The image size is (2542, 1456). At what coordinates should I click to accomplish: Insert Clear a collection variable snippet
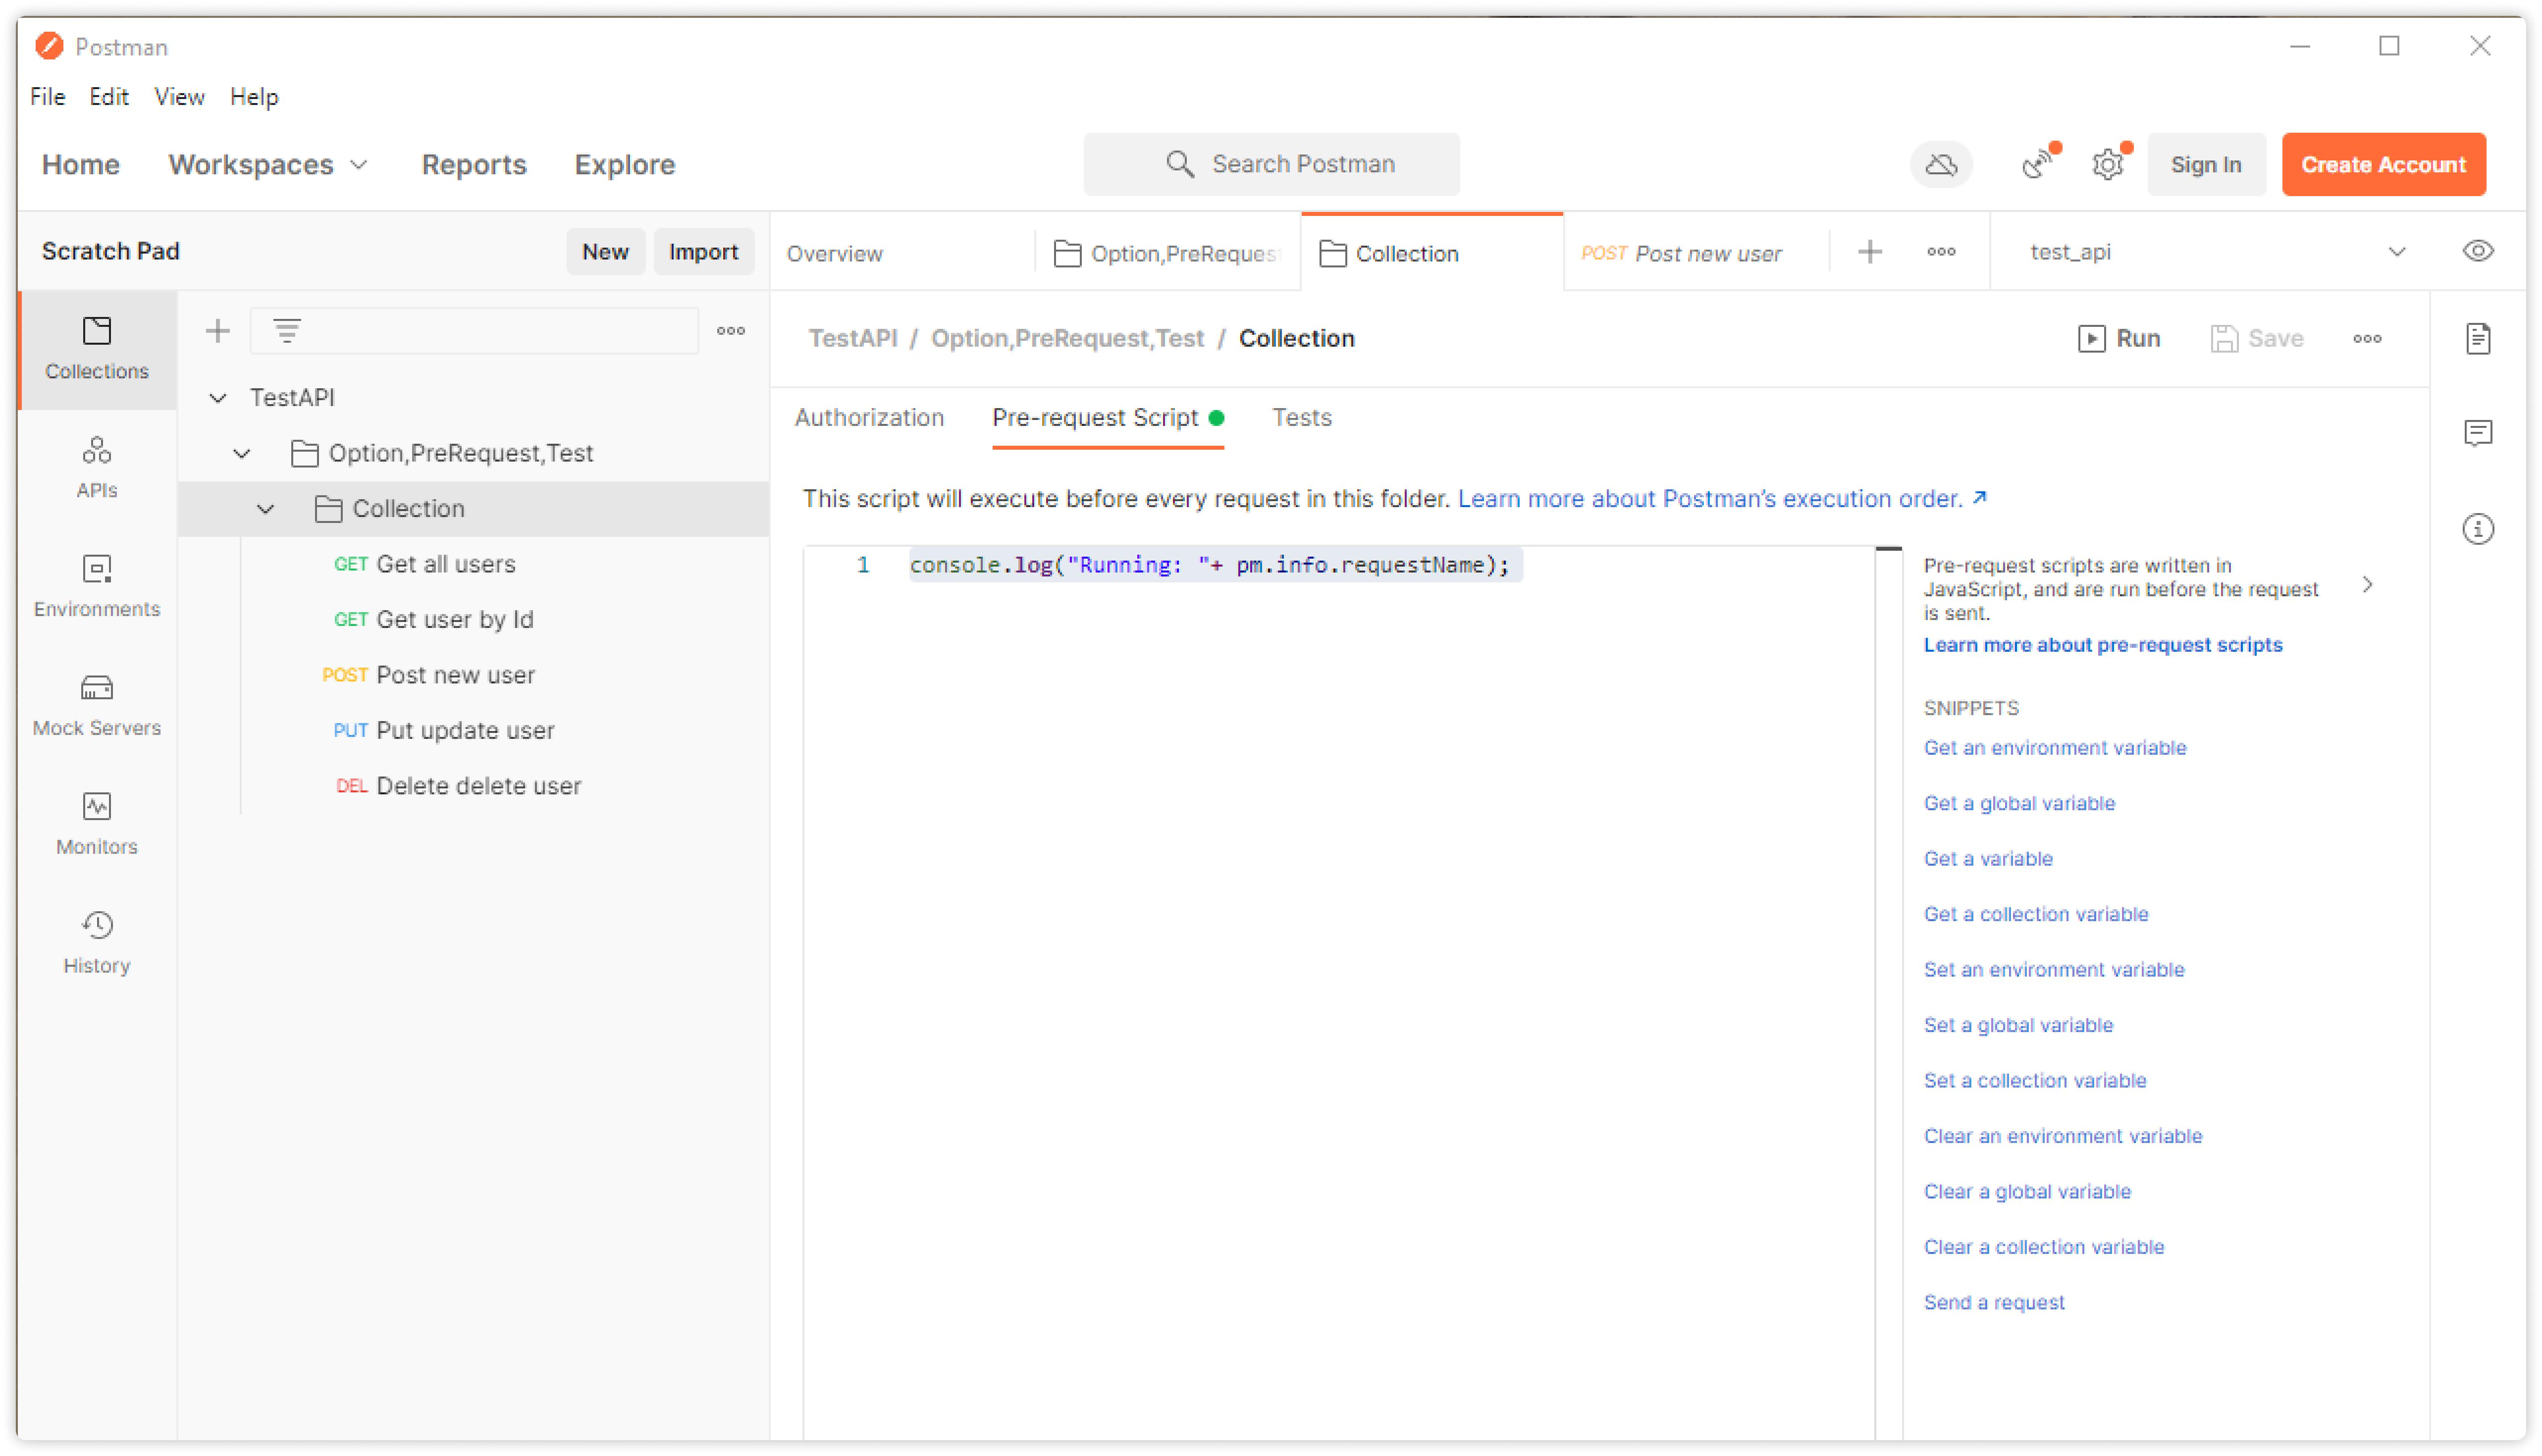[2043, 1247]
